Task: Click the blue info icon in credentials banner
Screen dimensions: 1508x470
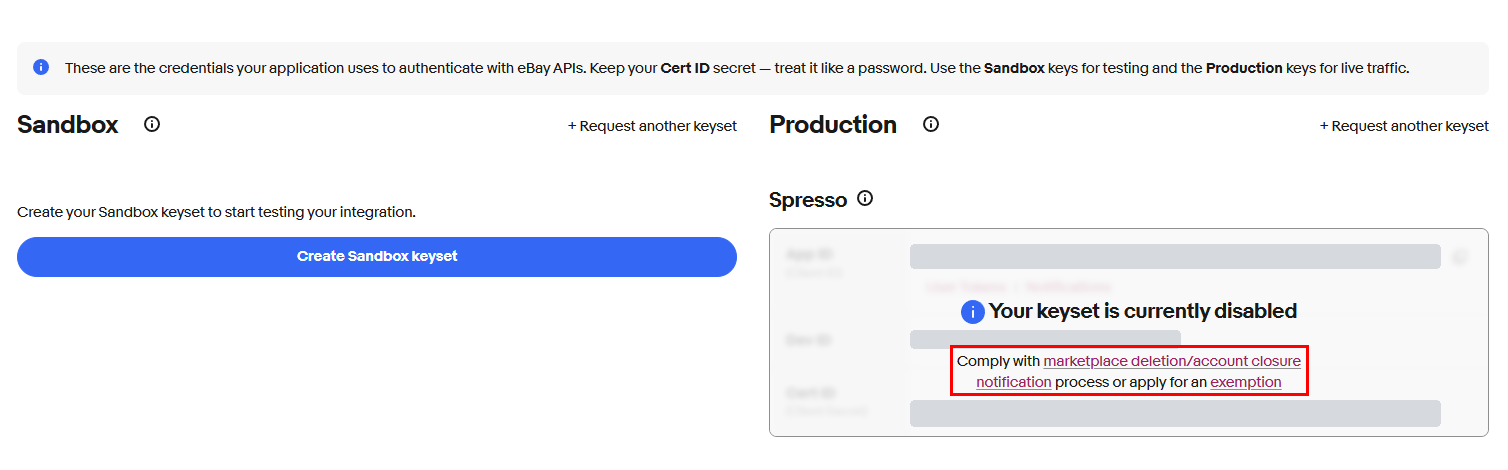Action: 41,67
